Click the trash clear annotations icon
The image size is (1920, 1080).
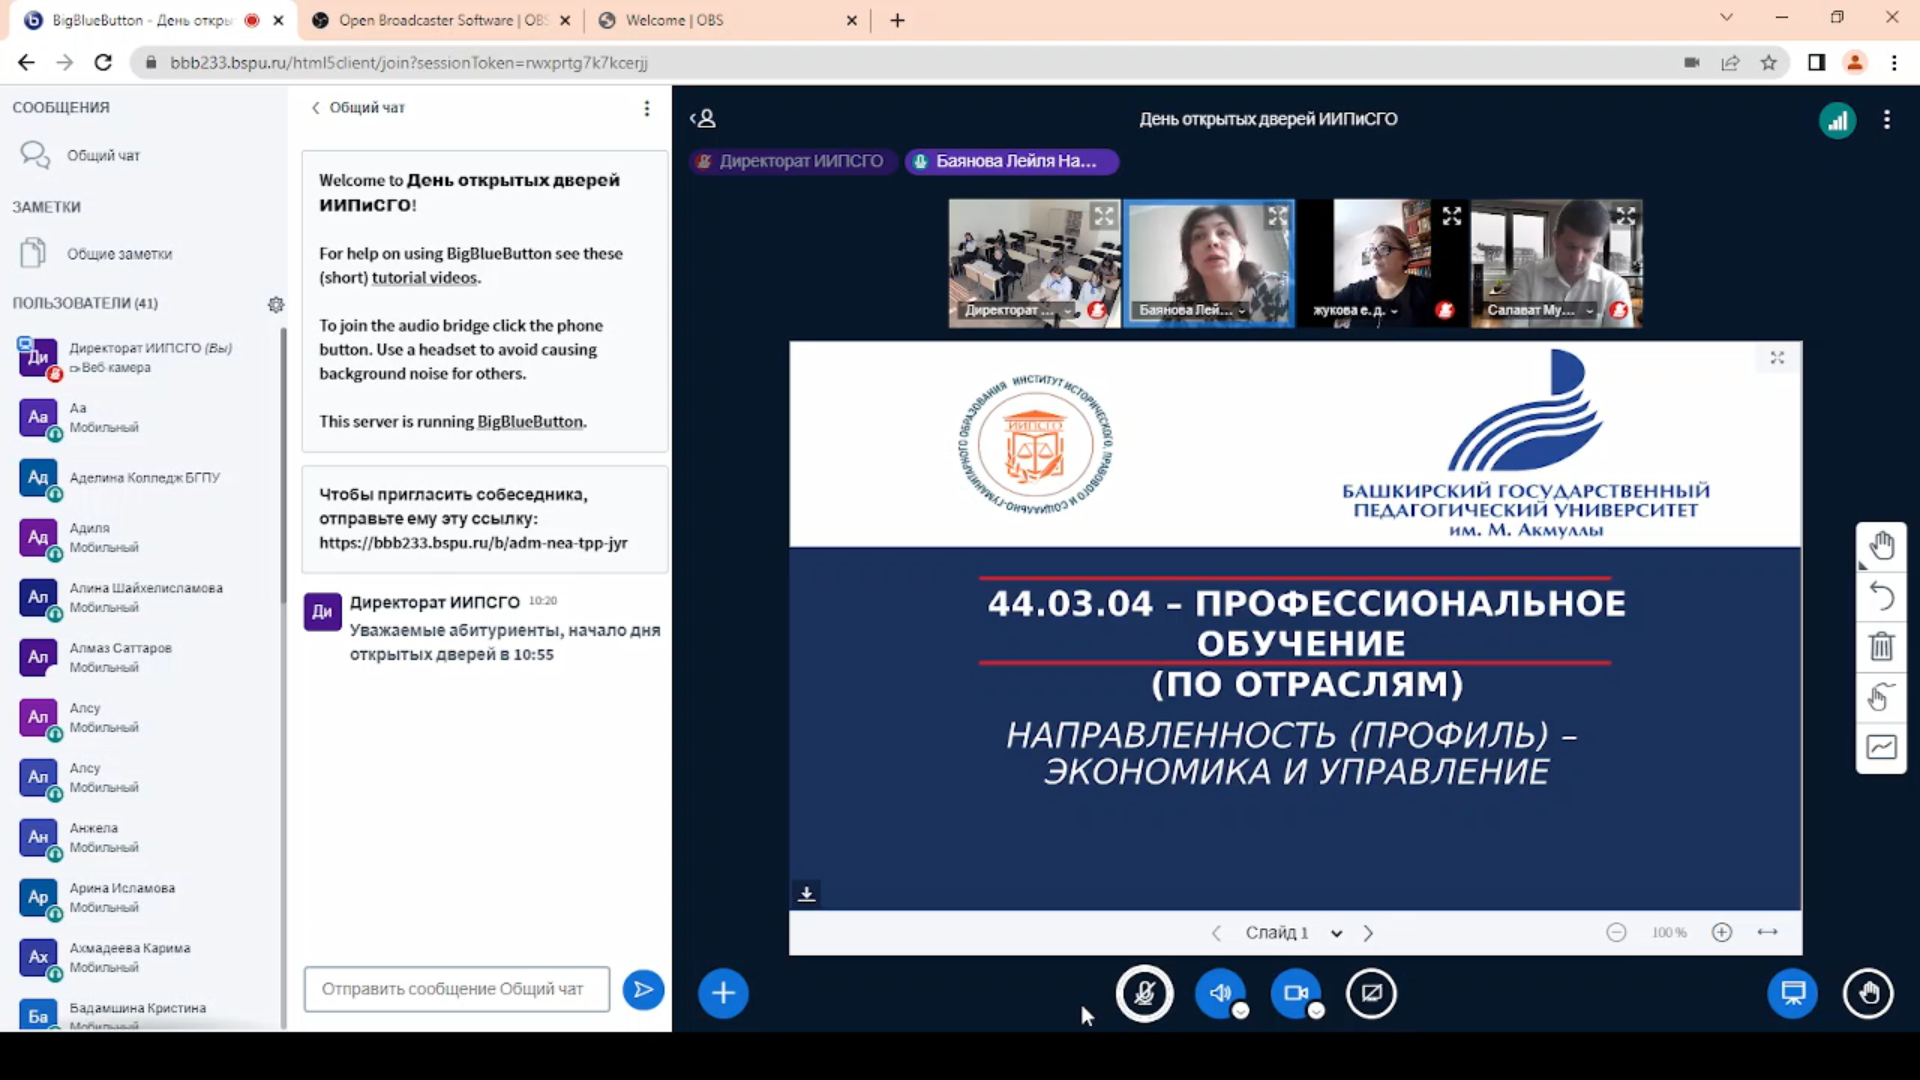pos(1881,647)
